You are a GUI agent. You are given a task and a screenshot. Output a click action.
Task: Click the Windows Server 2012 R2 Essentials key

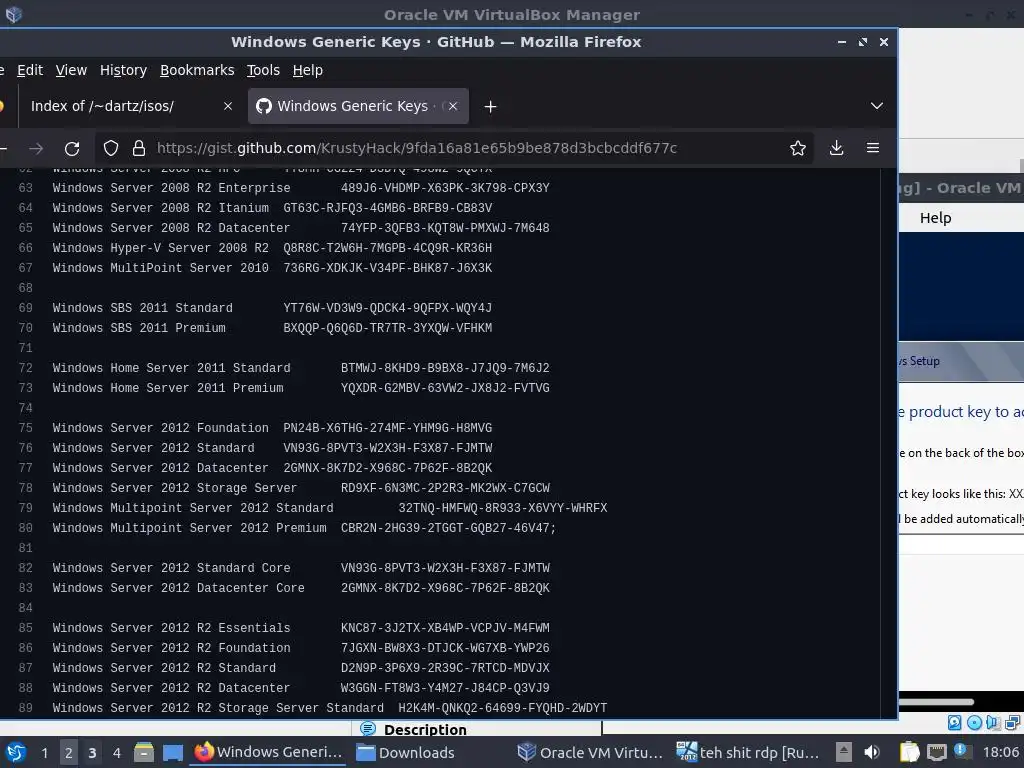point(445,628)
